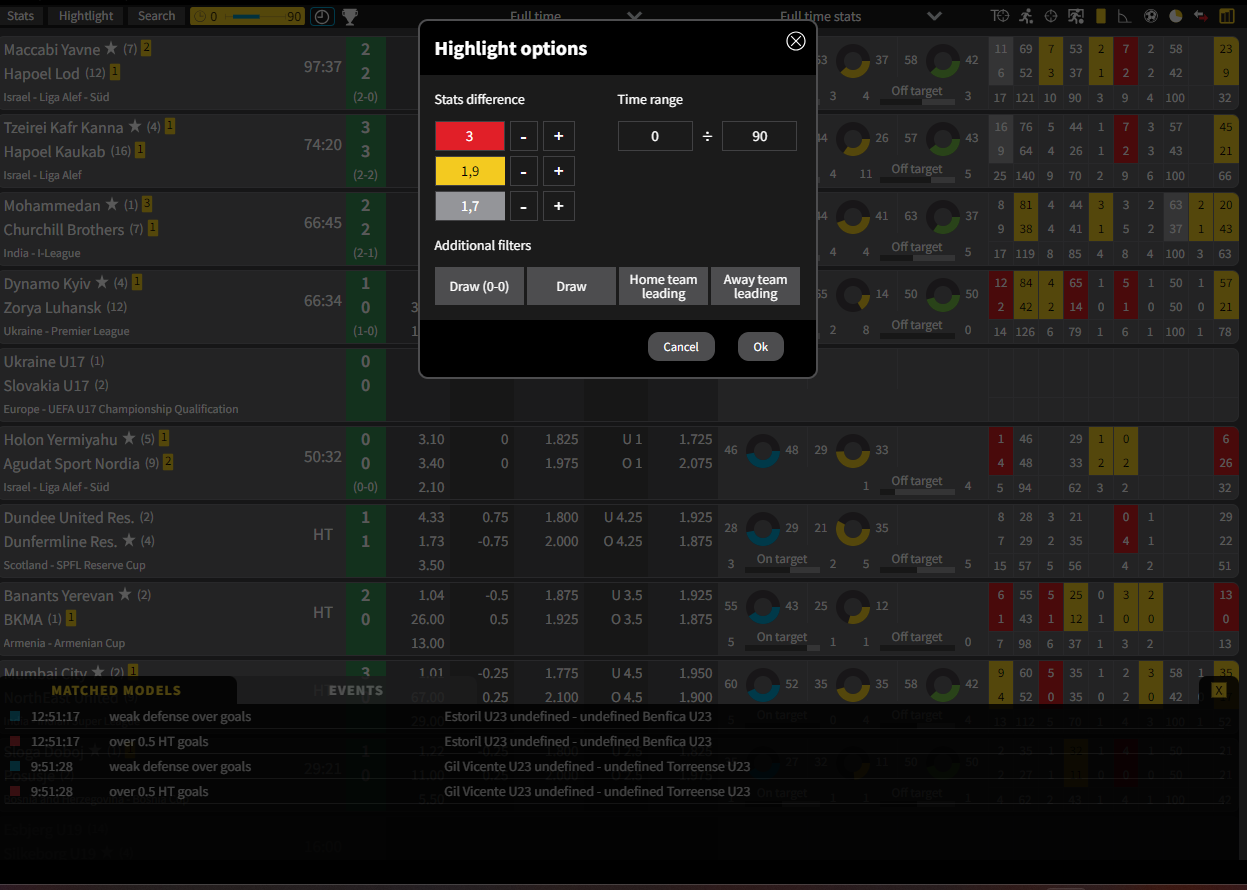
Task: Open the Full time stats dropdown
Action: (x=860, y=16)
